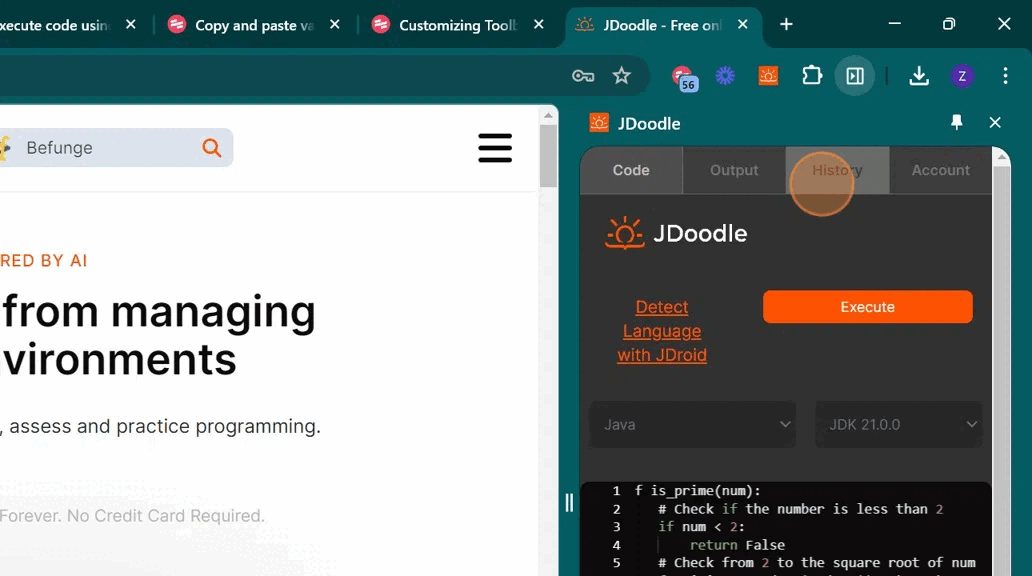
Task: Click the Detect Language with JDroid link
Action: [x=662, y=330]
